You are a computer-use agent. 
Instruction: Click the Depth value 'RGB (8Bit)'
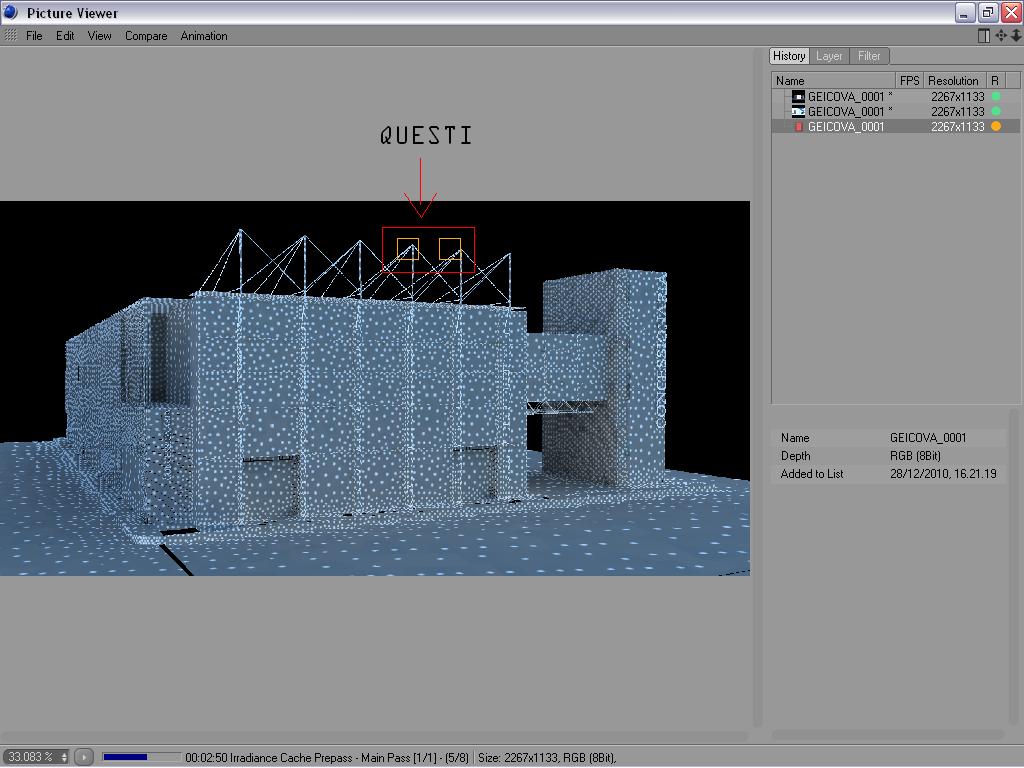coord(915,456)
